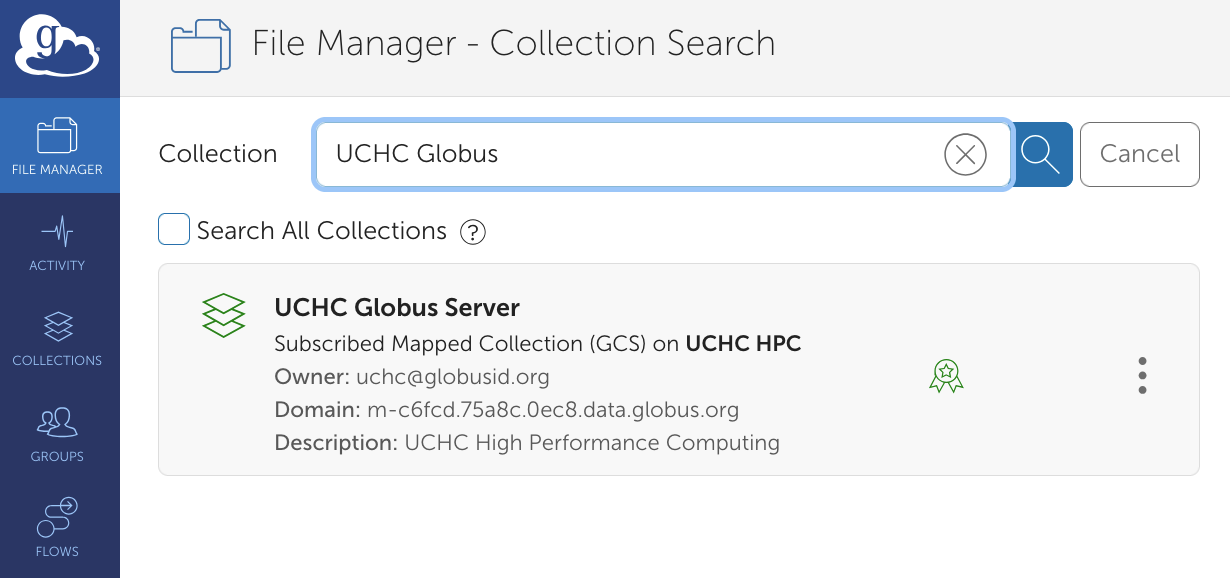This screenshot has height=578, width=1230.
Task: Click the green subscription ribbon badge
Action: coord(946,376)
